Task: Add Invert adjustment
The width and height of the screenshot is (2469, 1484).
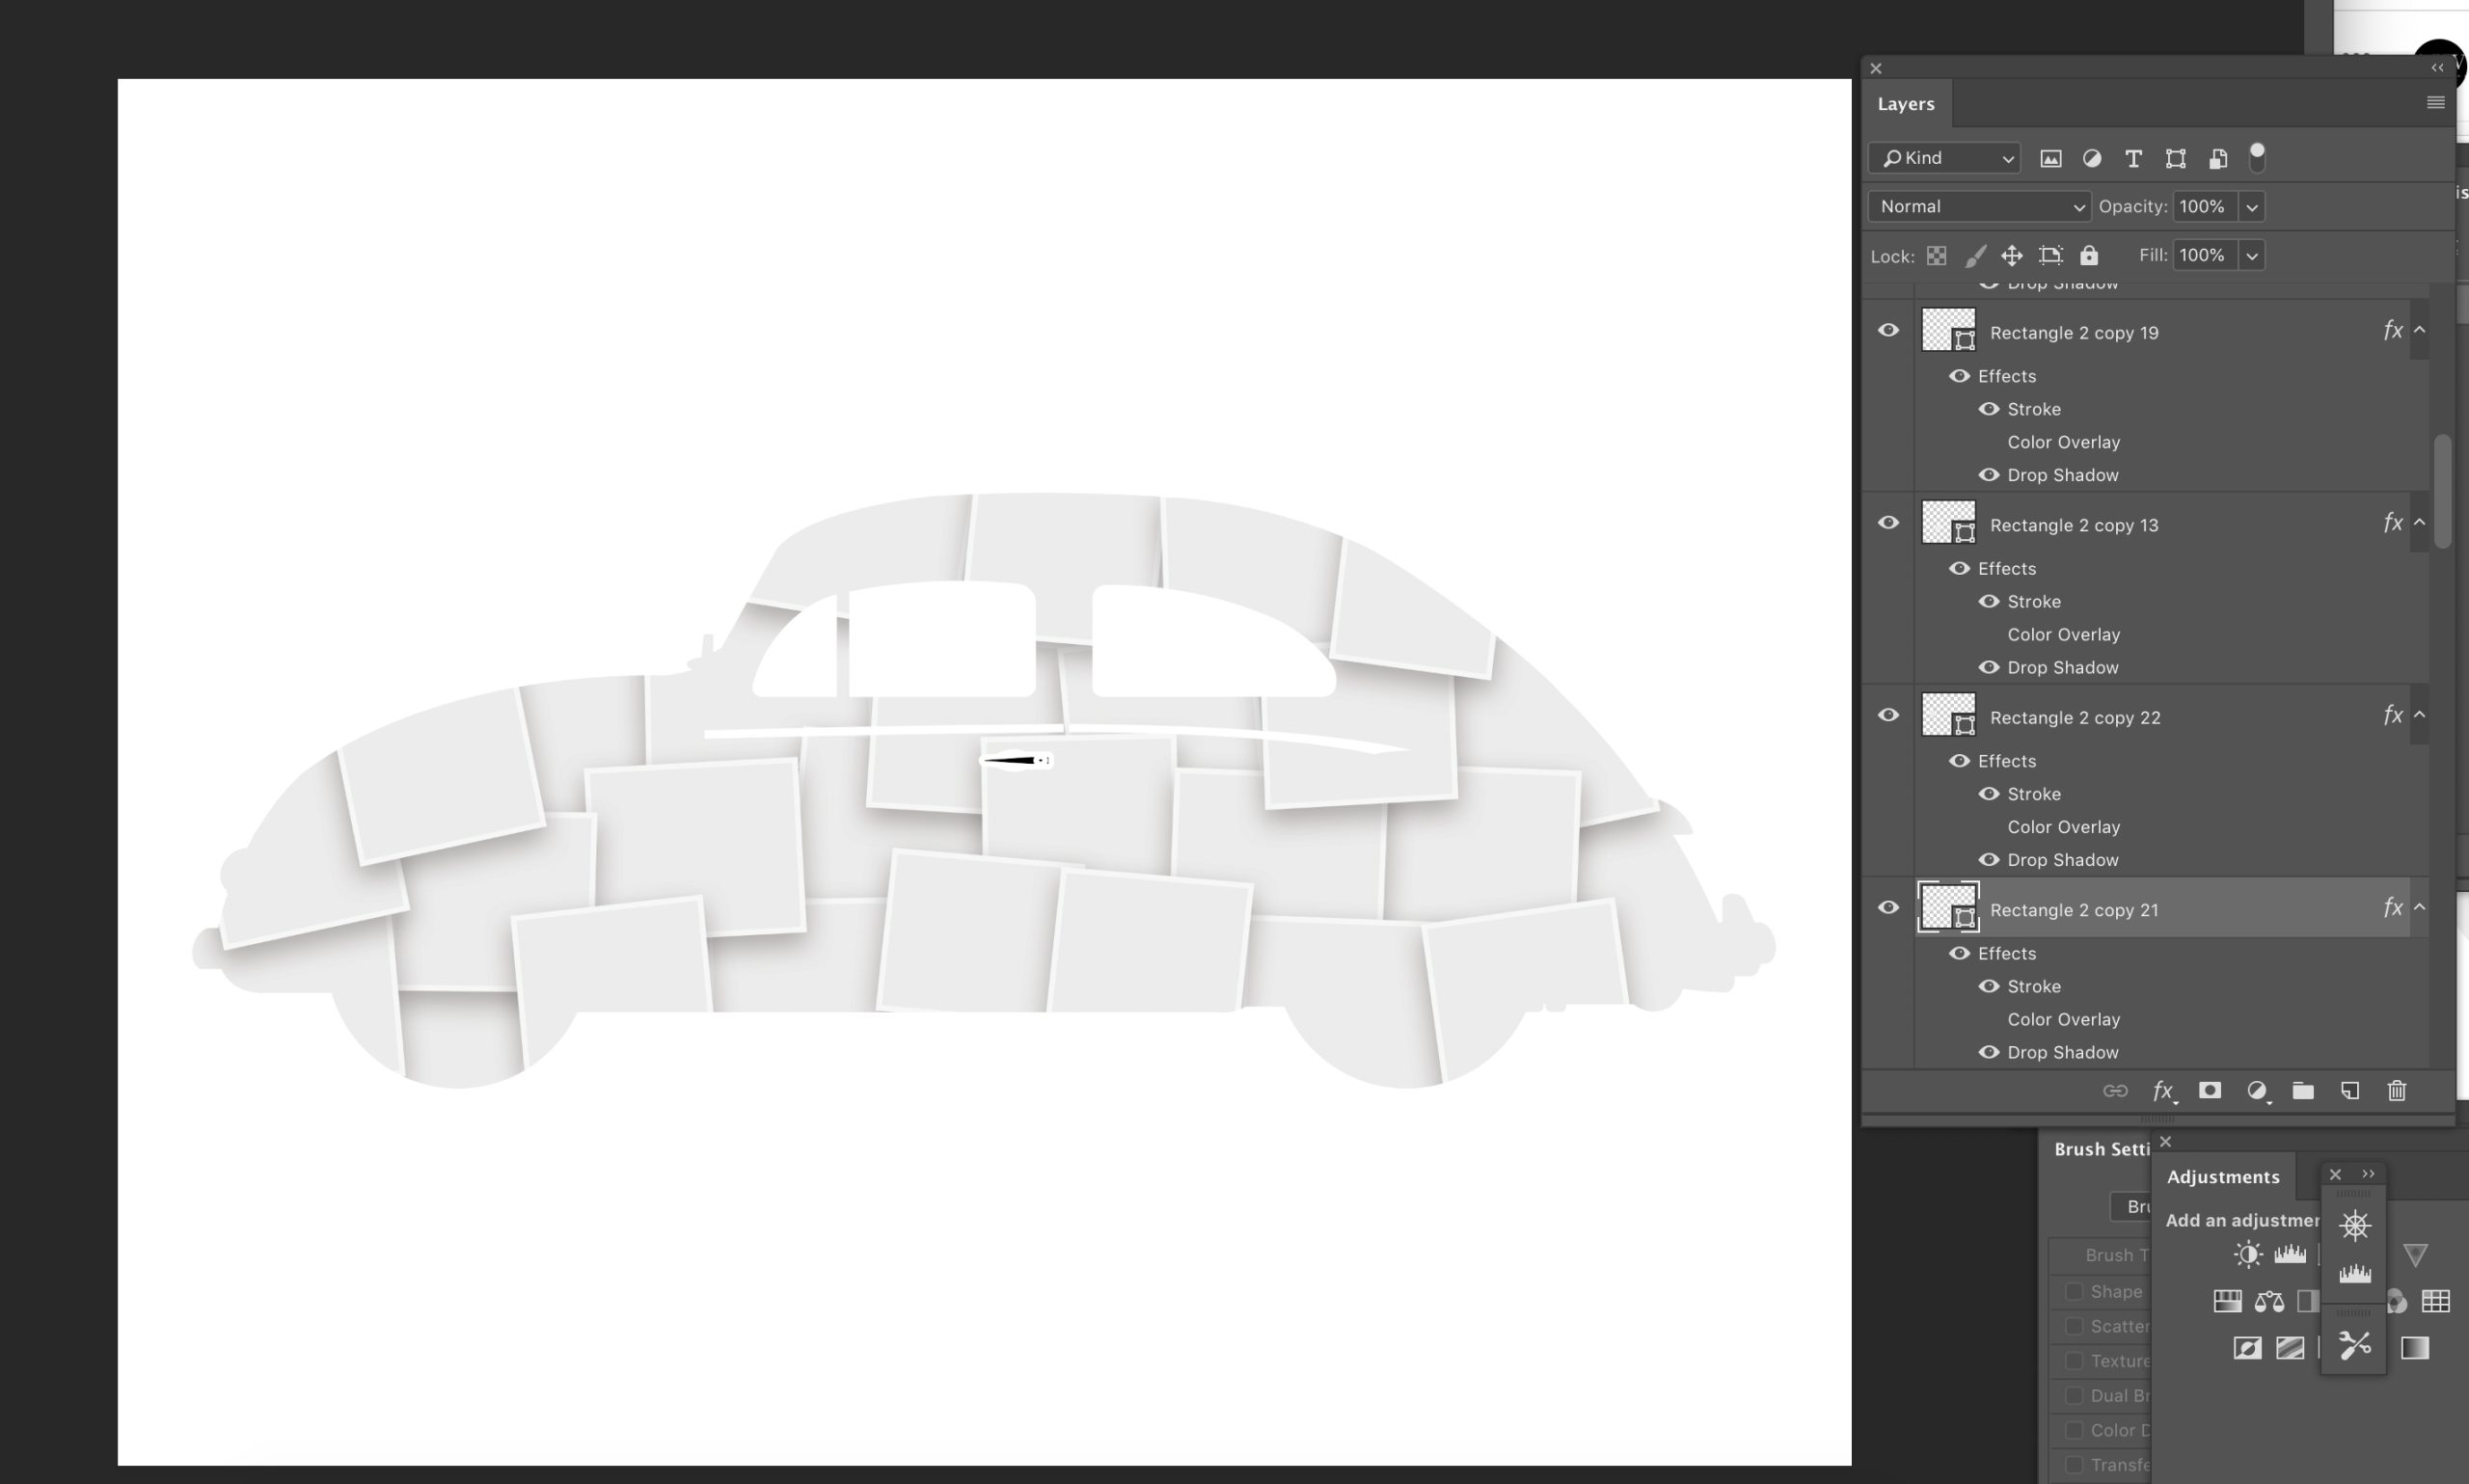Action: click(2247, 1348)
